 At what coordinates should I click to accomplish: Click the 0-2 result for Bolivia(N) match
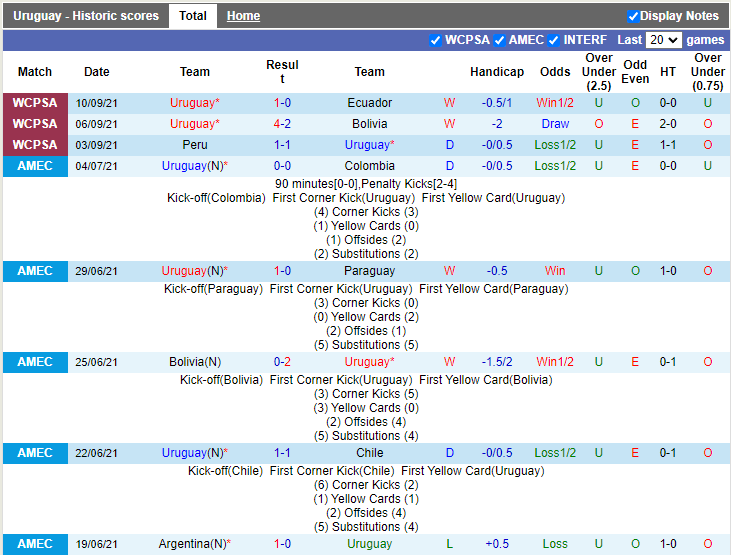pos(282,362)
